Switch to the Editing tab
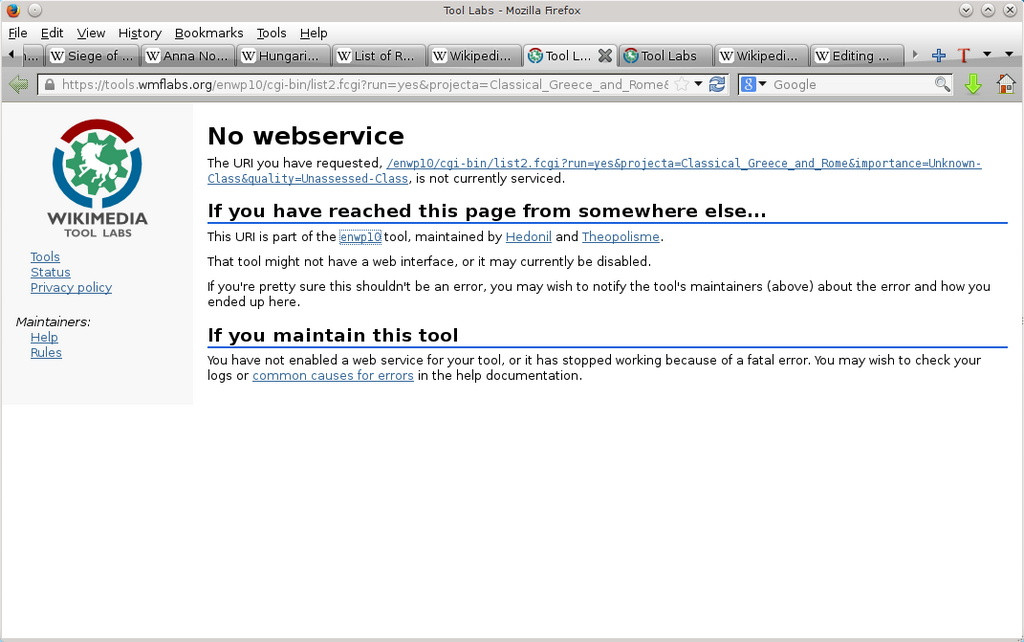Image resolution: width=1024 pixels, height=642 pixels. pos(857,56)
